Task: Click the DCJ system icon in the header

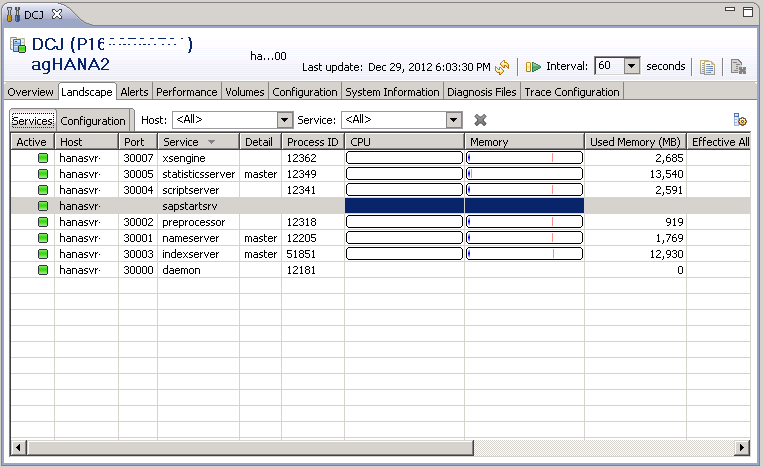Action: coord(18,46)
